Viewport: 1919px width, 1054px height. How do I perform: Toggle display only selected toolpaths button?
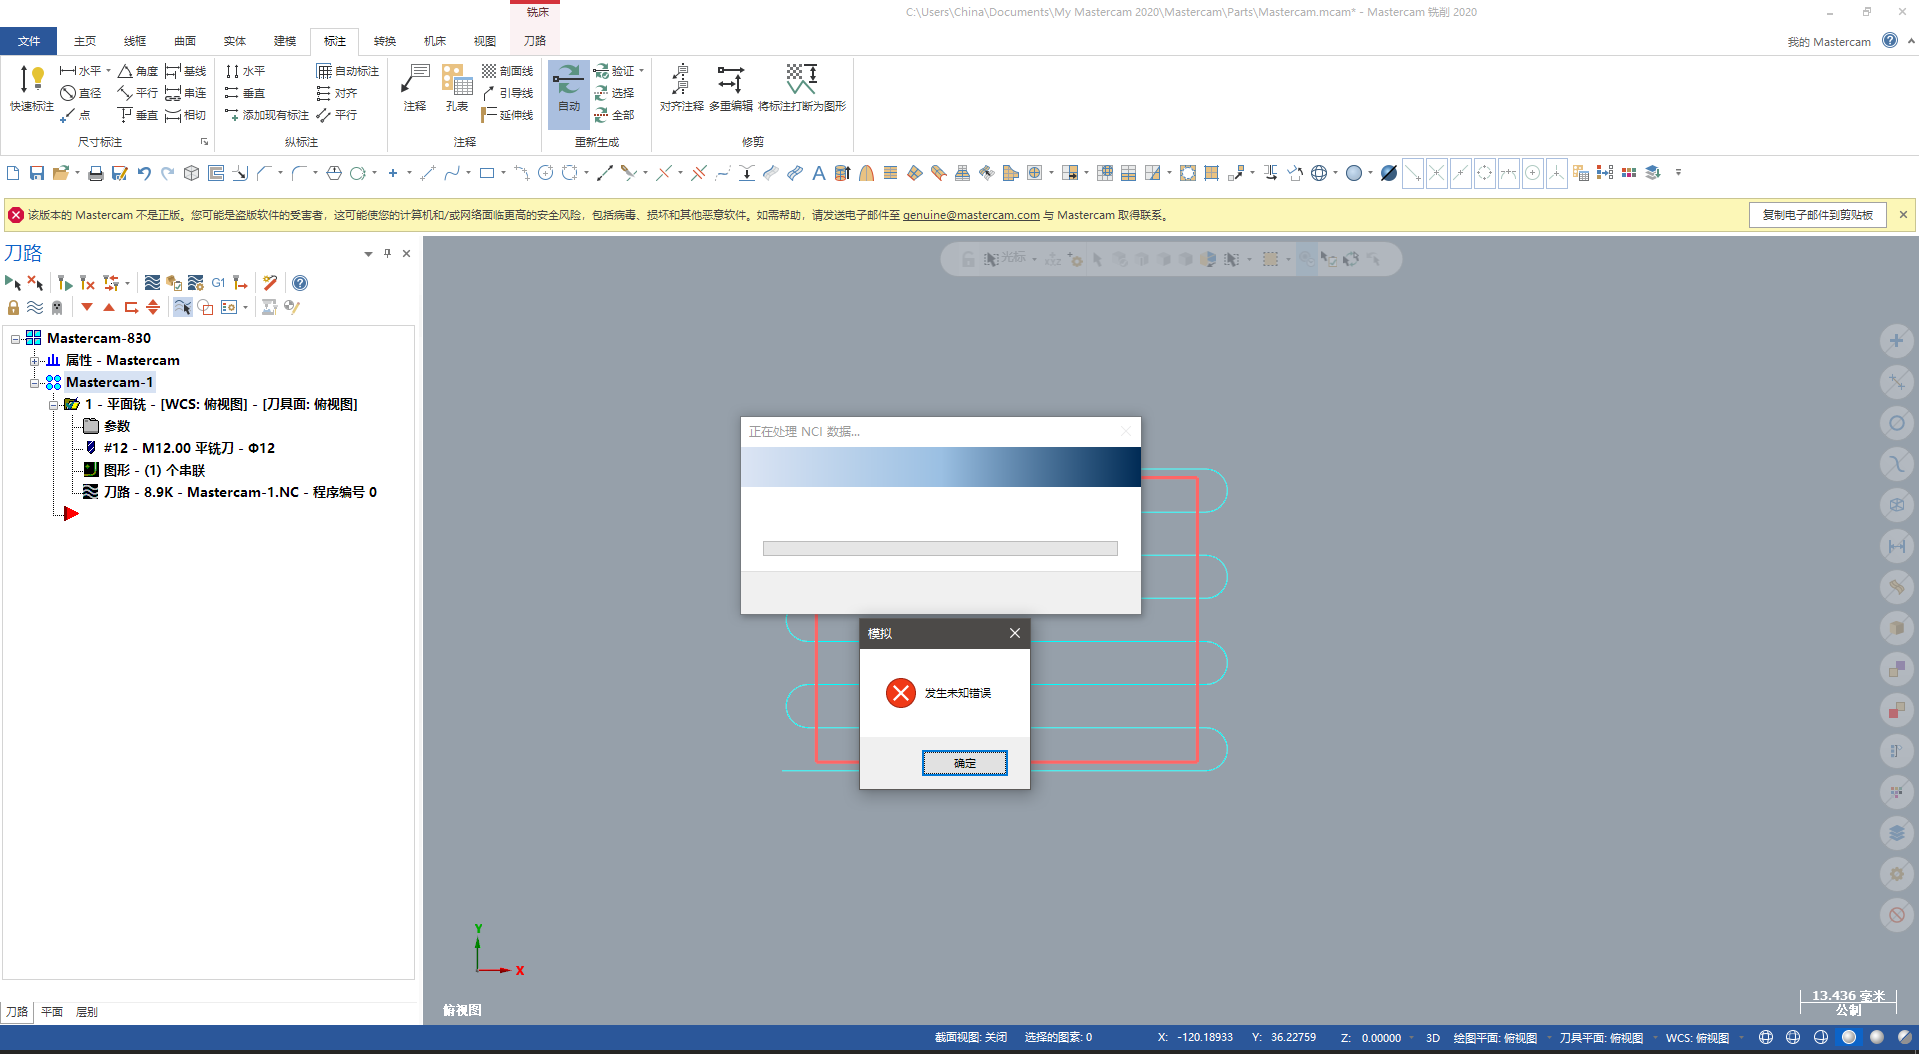click(x=182, y=307)
